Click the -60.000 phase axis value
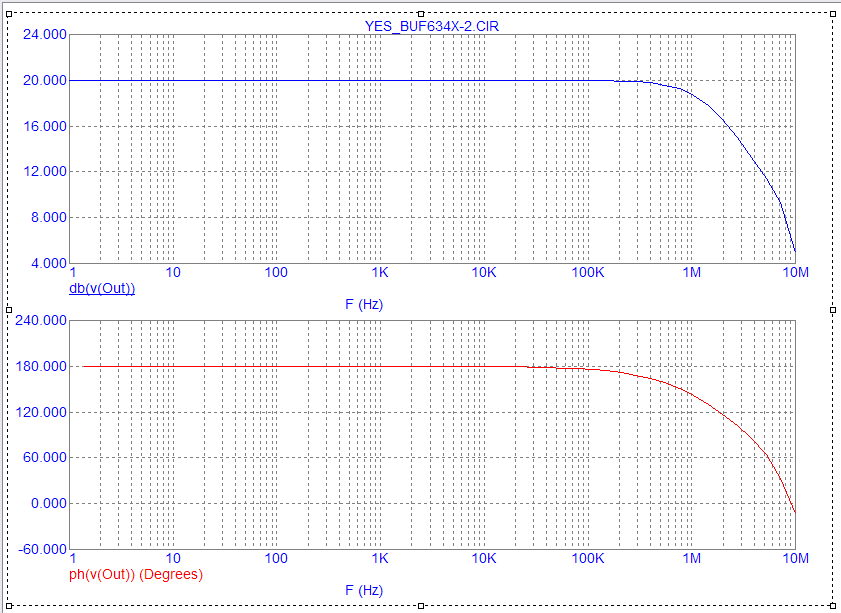This screenshot has width=841, height=613. click(42, 549)
